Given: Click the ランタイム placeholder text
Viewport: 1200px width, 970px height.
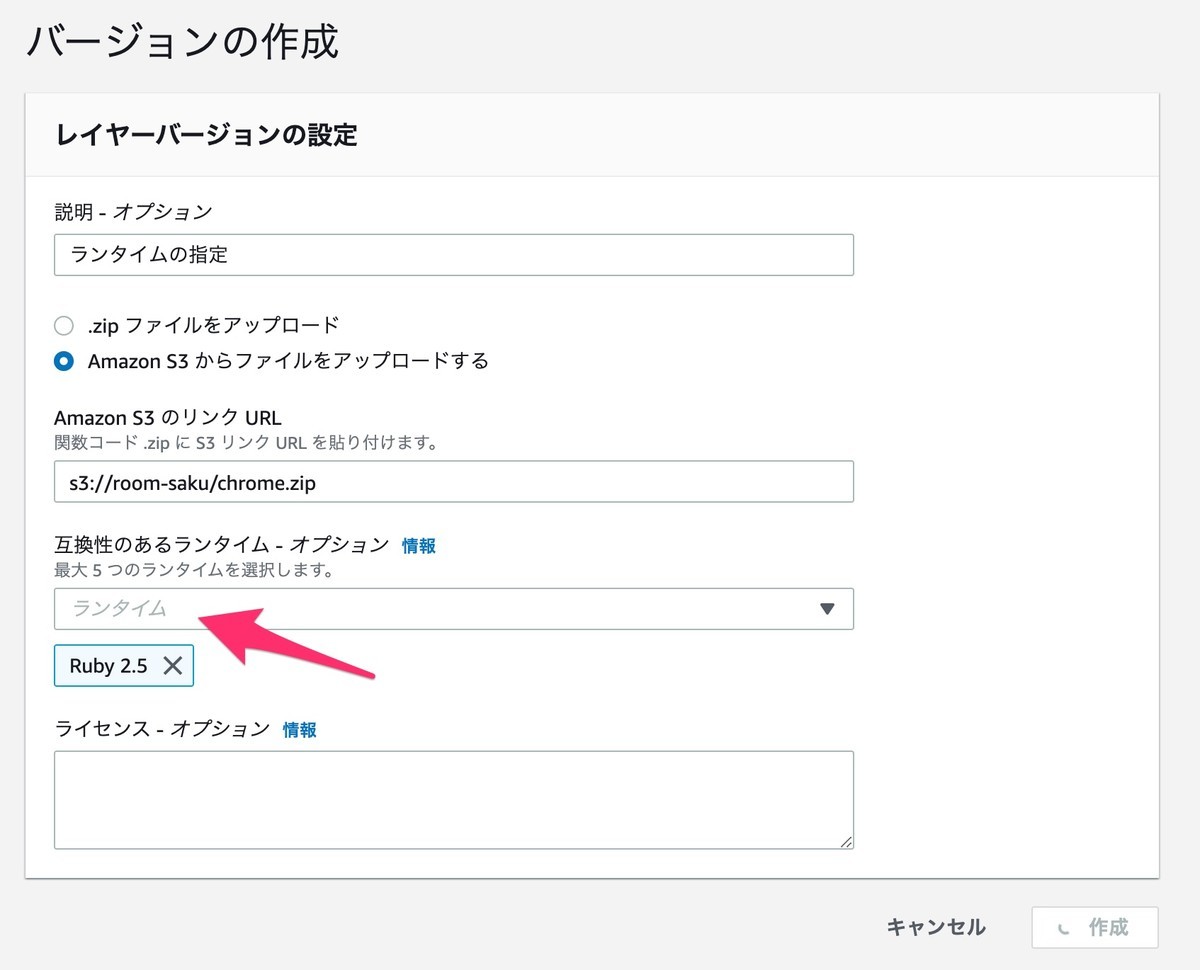Looking at the screenshot, I should (x=119, y=608).
